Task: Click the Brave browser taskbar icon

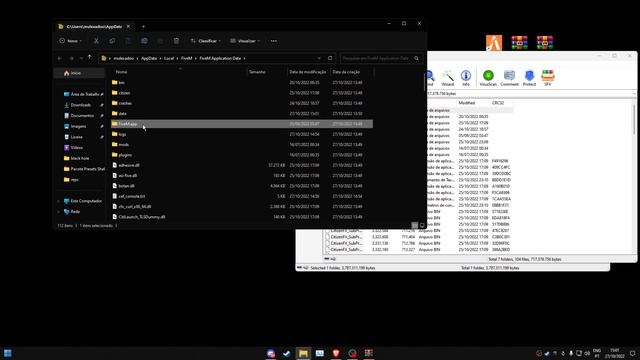Action: click(x=336, y=353)
